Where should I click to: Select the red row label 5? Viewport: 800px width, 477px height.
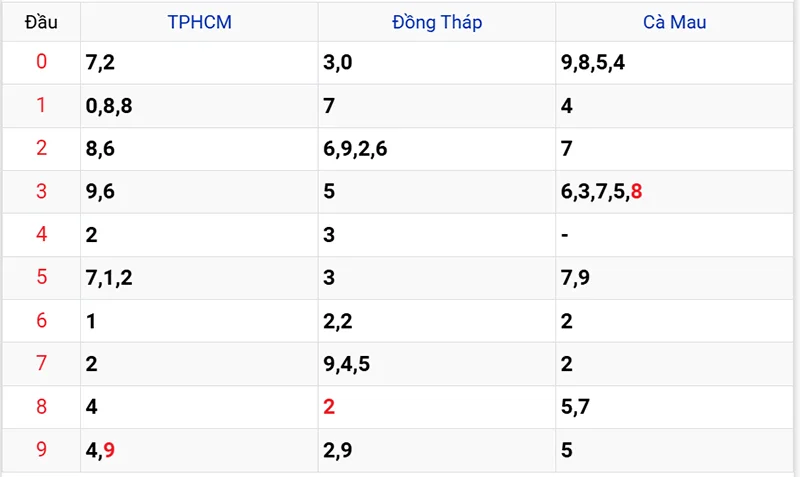41,278
